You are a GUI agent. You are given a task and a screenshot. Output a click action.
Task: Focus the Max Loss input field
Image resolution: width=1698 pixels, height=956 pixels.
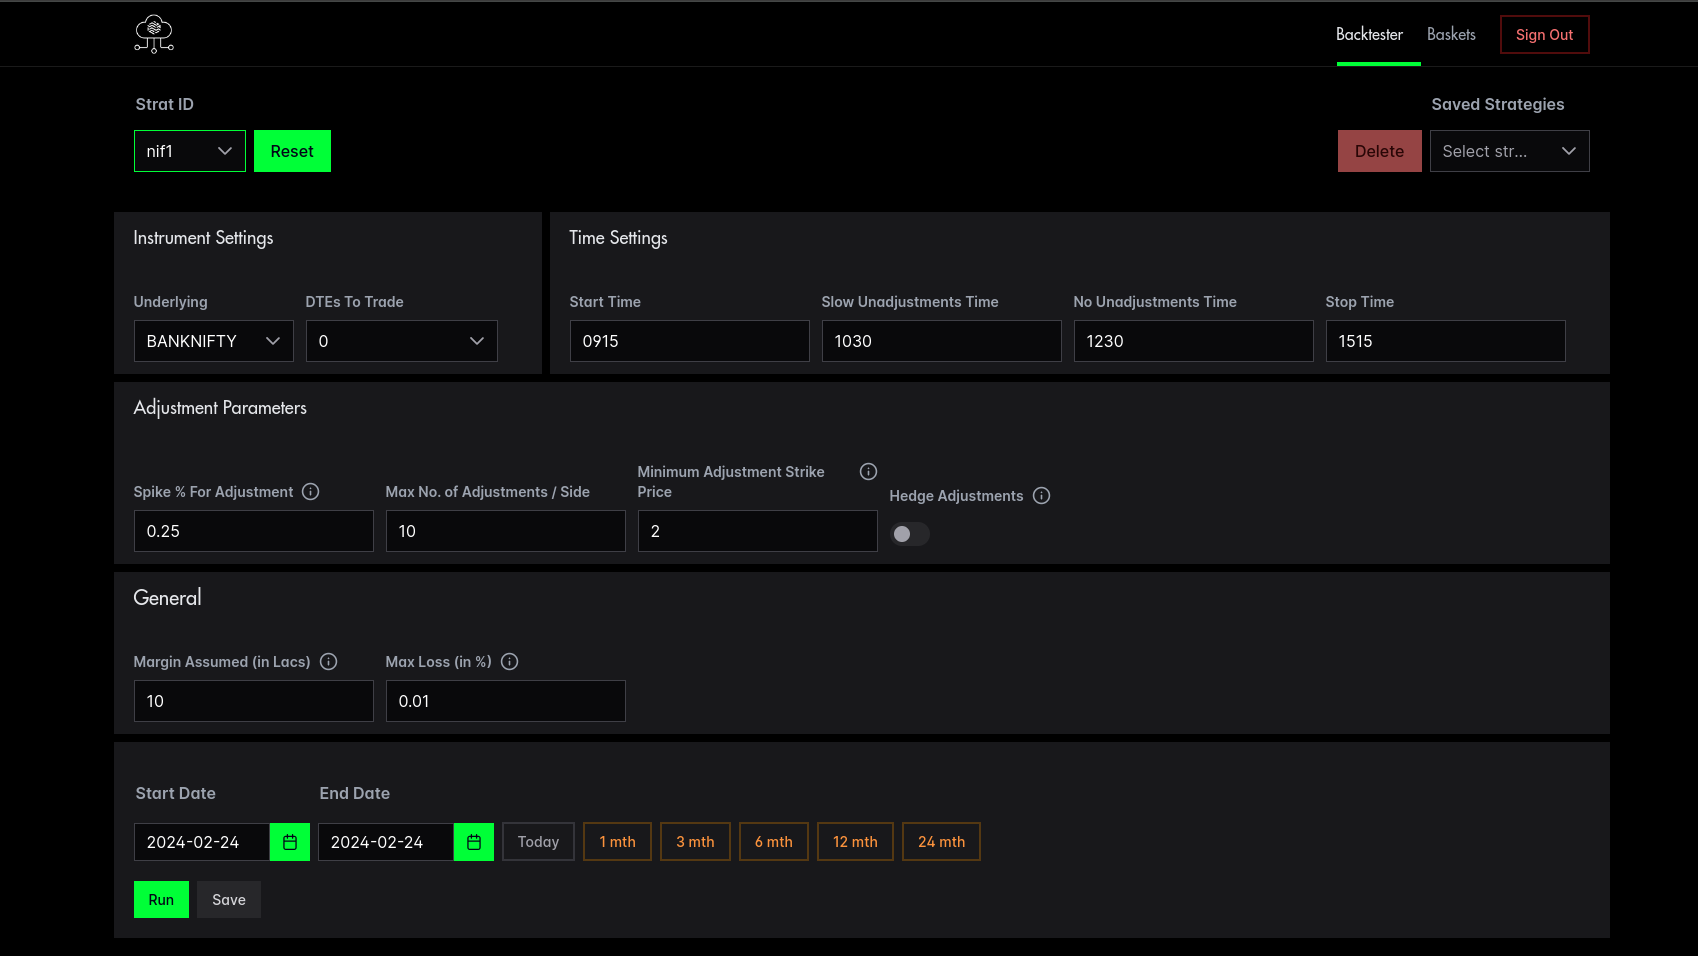(506, 701)
